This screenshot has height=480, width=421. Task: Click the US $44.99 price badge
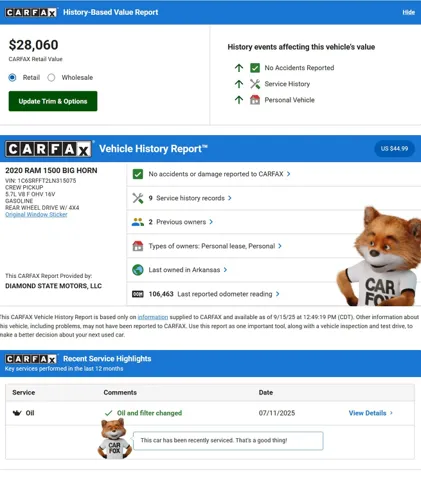395,149
